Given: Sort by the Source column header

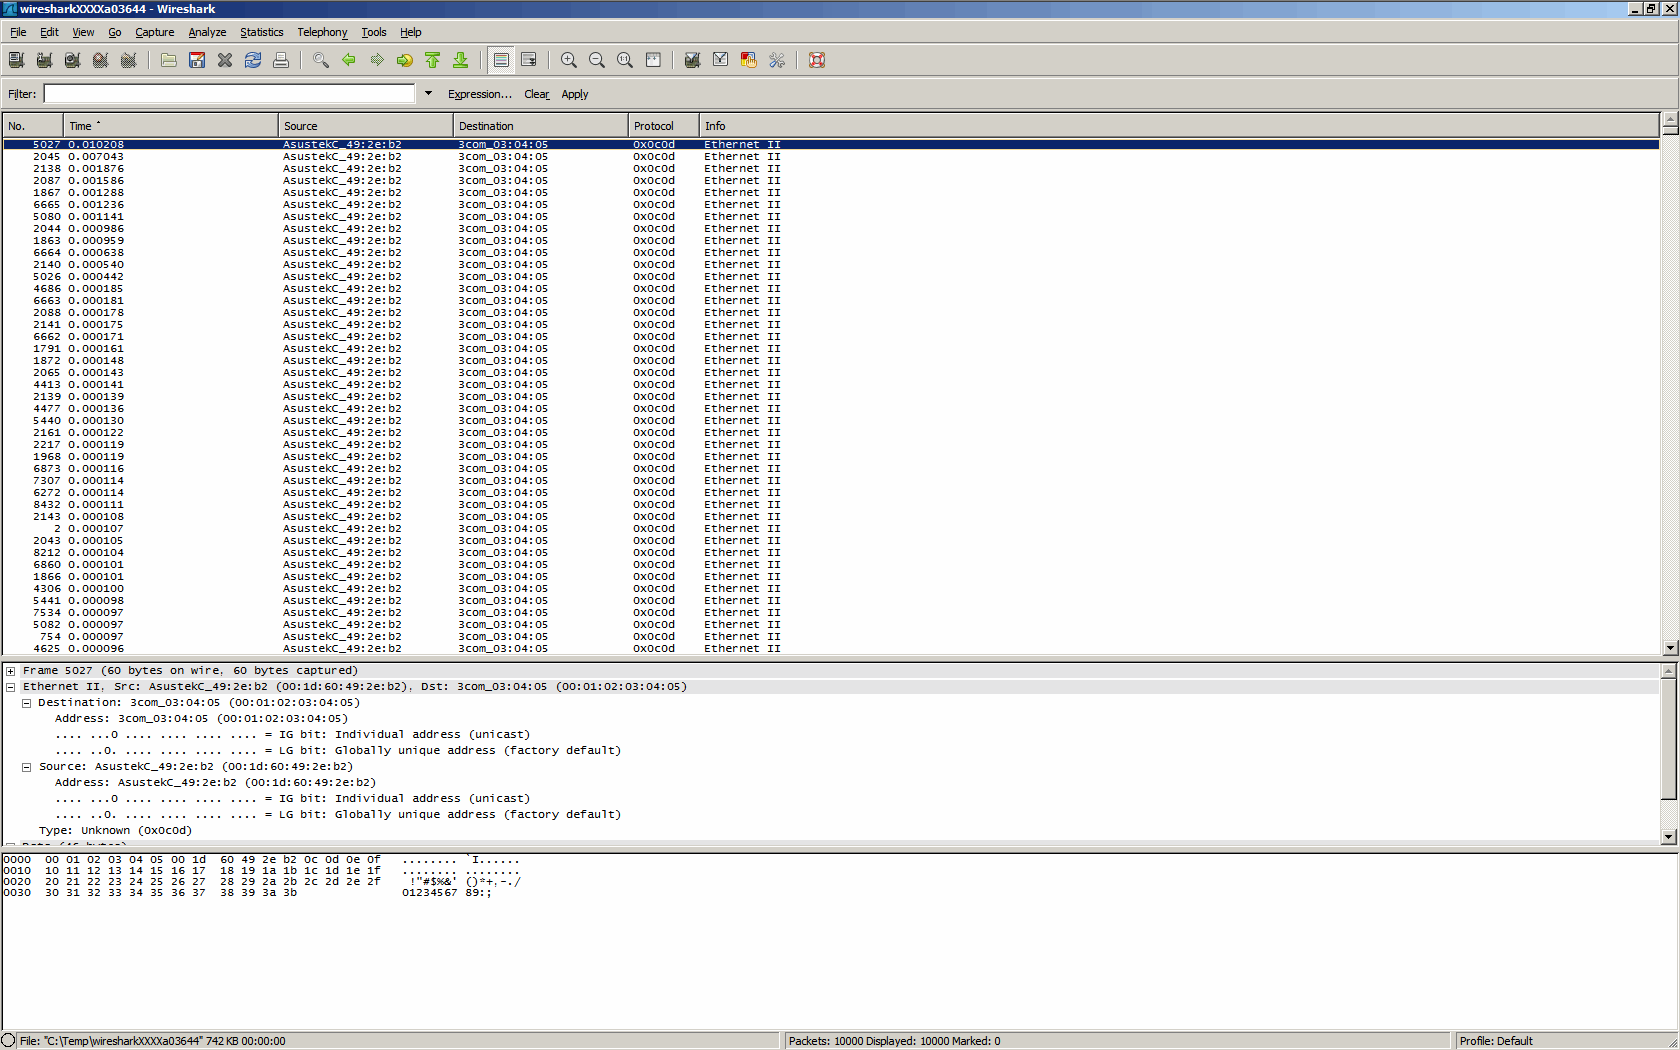Looking at the screenshot, I should pos(365,126).
